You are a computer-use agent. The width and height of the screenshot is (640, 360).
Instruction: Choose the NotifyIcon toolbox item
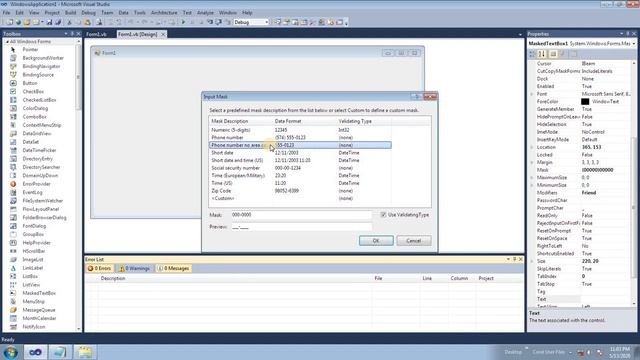pyautogui.click(x=34, y=327)
